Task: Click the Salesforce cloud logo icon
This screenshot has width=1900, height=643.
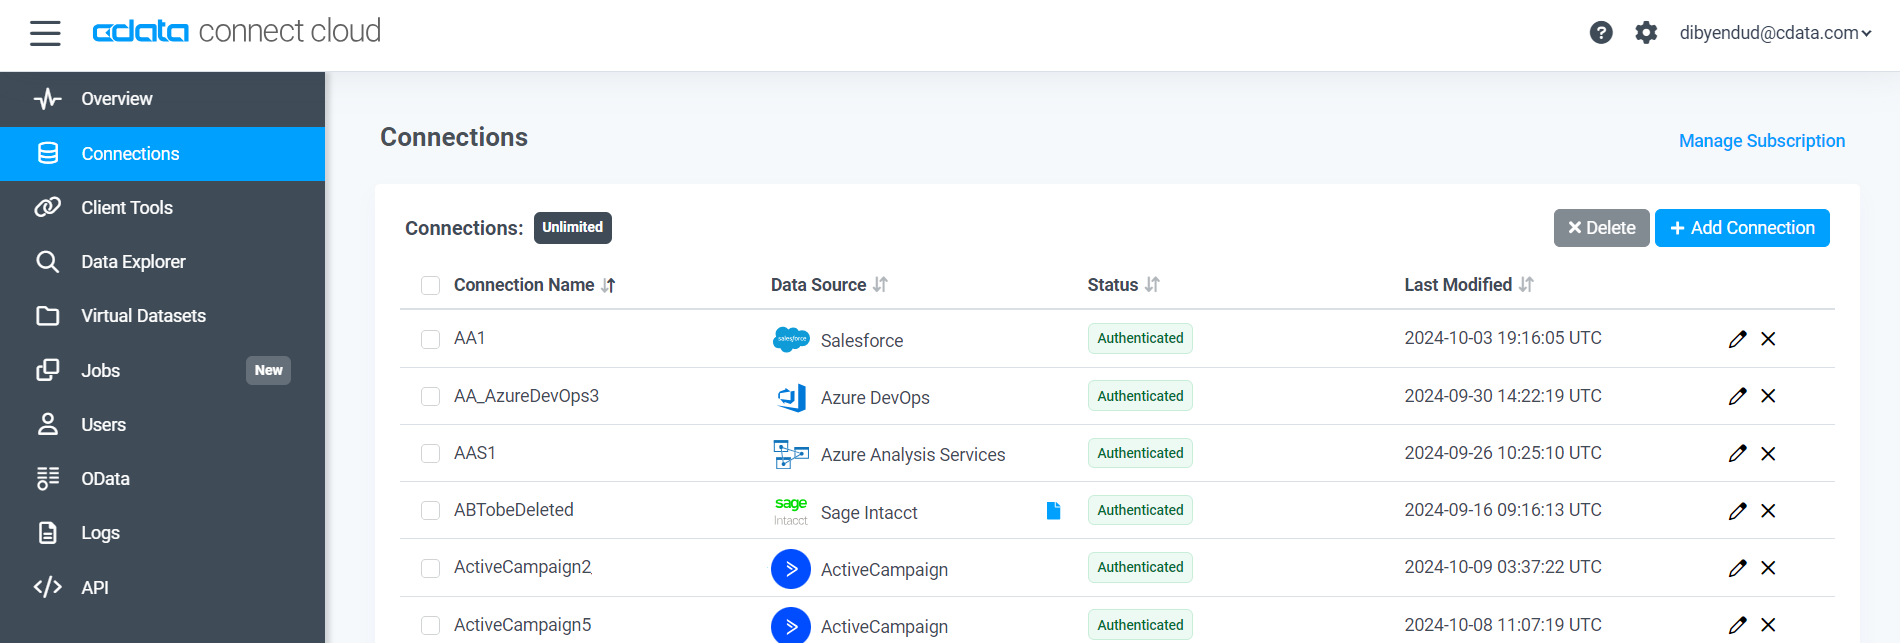Action: point(791,339)
